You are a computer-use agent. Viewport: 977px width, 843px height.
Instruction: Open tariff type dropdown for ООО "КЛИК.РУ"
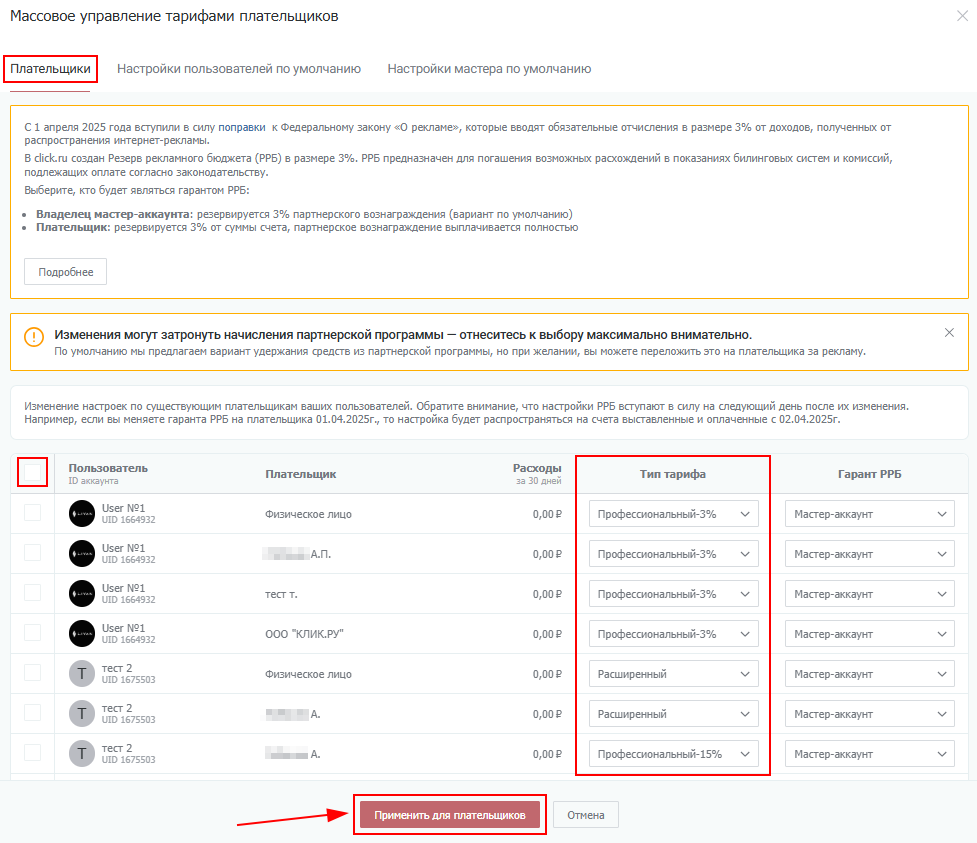click(673, 634)
